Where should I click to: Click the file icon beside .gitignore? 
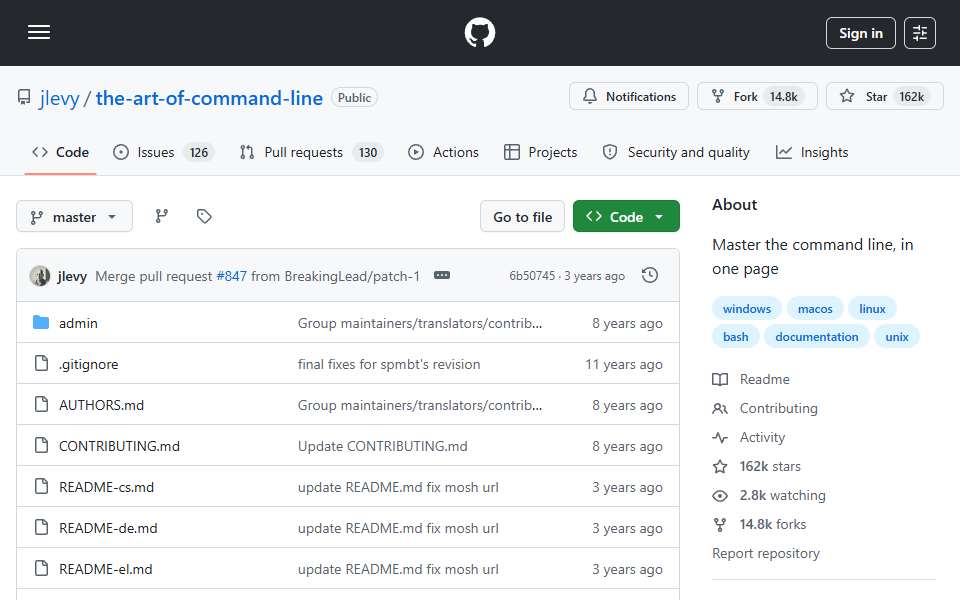pyautogui.click(x=41, y=364)
